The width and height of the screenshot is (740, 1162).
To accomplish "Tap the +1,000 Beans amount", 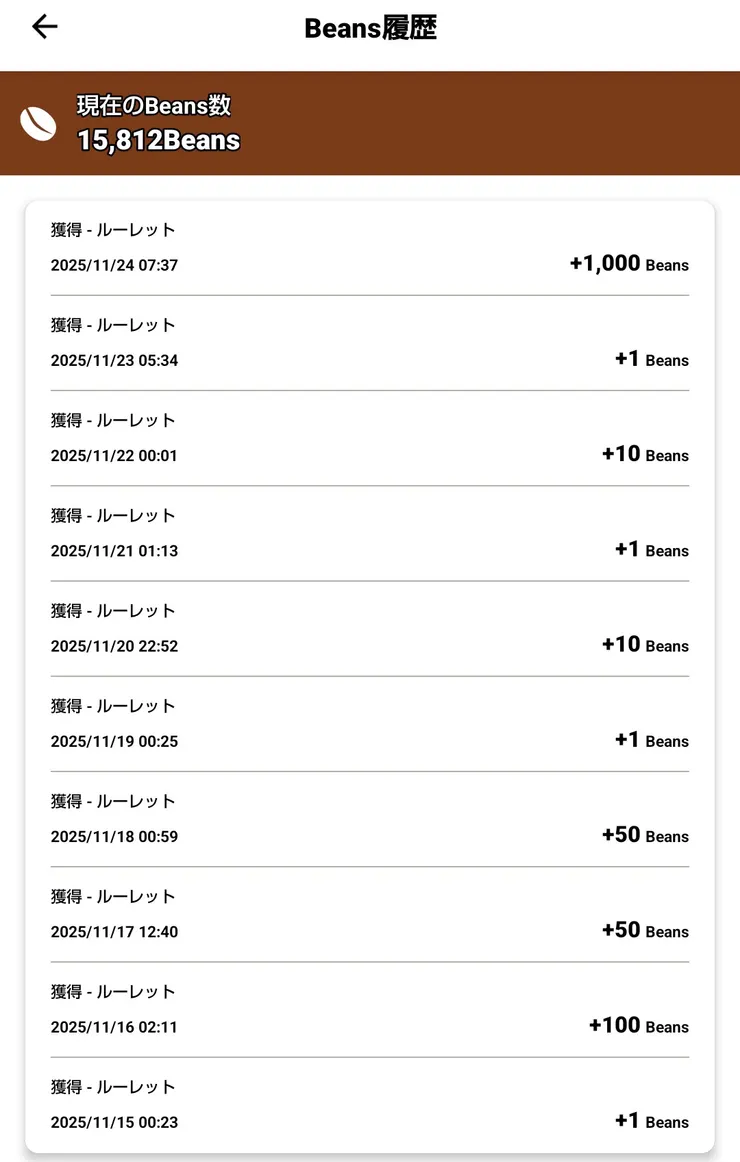I will pos(628,264).
